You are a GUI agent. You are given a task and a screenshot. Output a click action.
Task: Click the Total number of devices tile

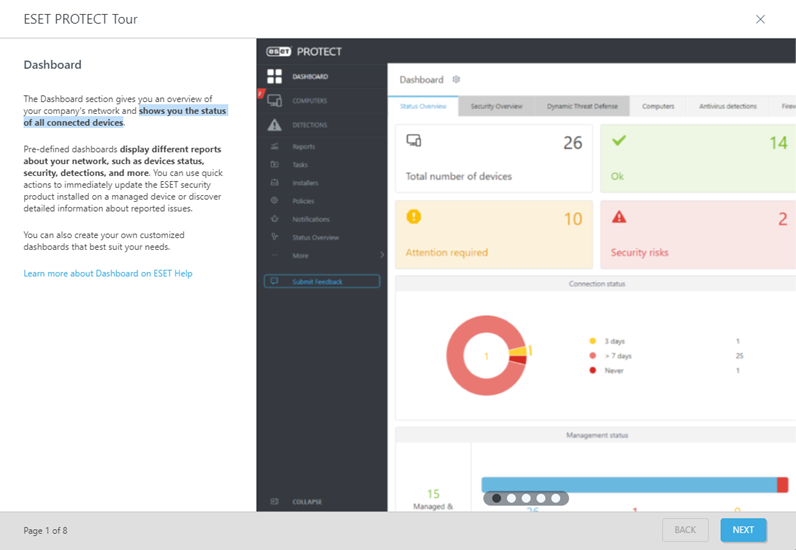coord(494,158)
